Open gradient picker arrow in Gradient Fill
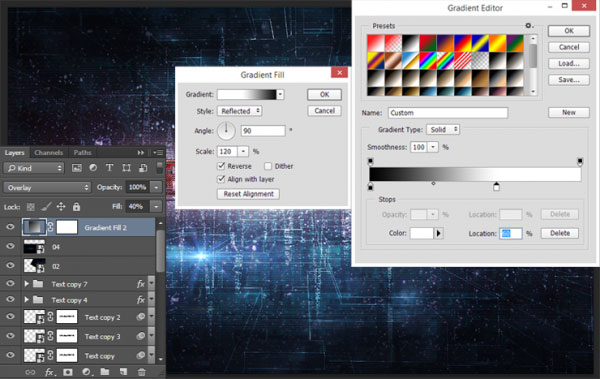This screenshot has height=379, width=600. (x=280, y=95)
